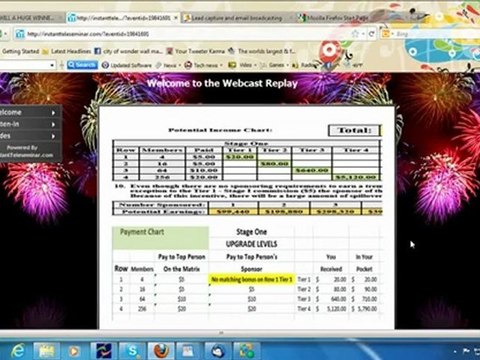
Task: Open the Latest Headlines bookmark
Action: click(x=67, y=51)
